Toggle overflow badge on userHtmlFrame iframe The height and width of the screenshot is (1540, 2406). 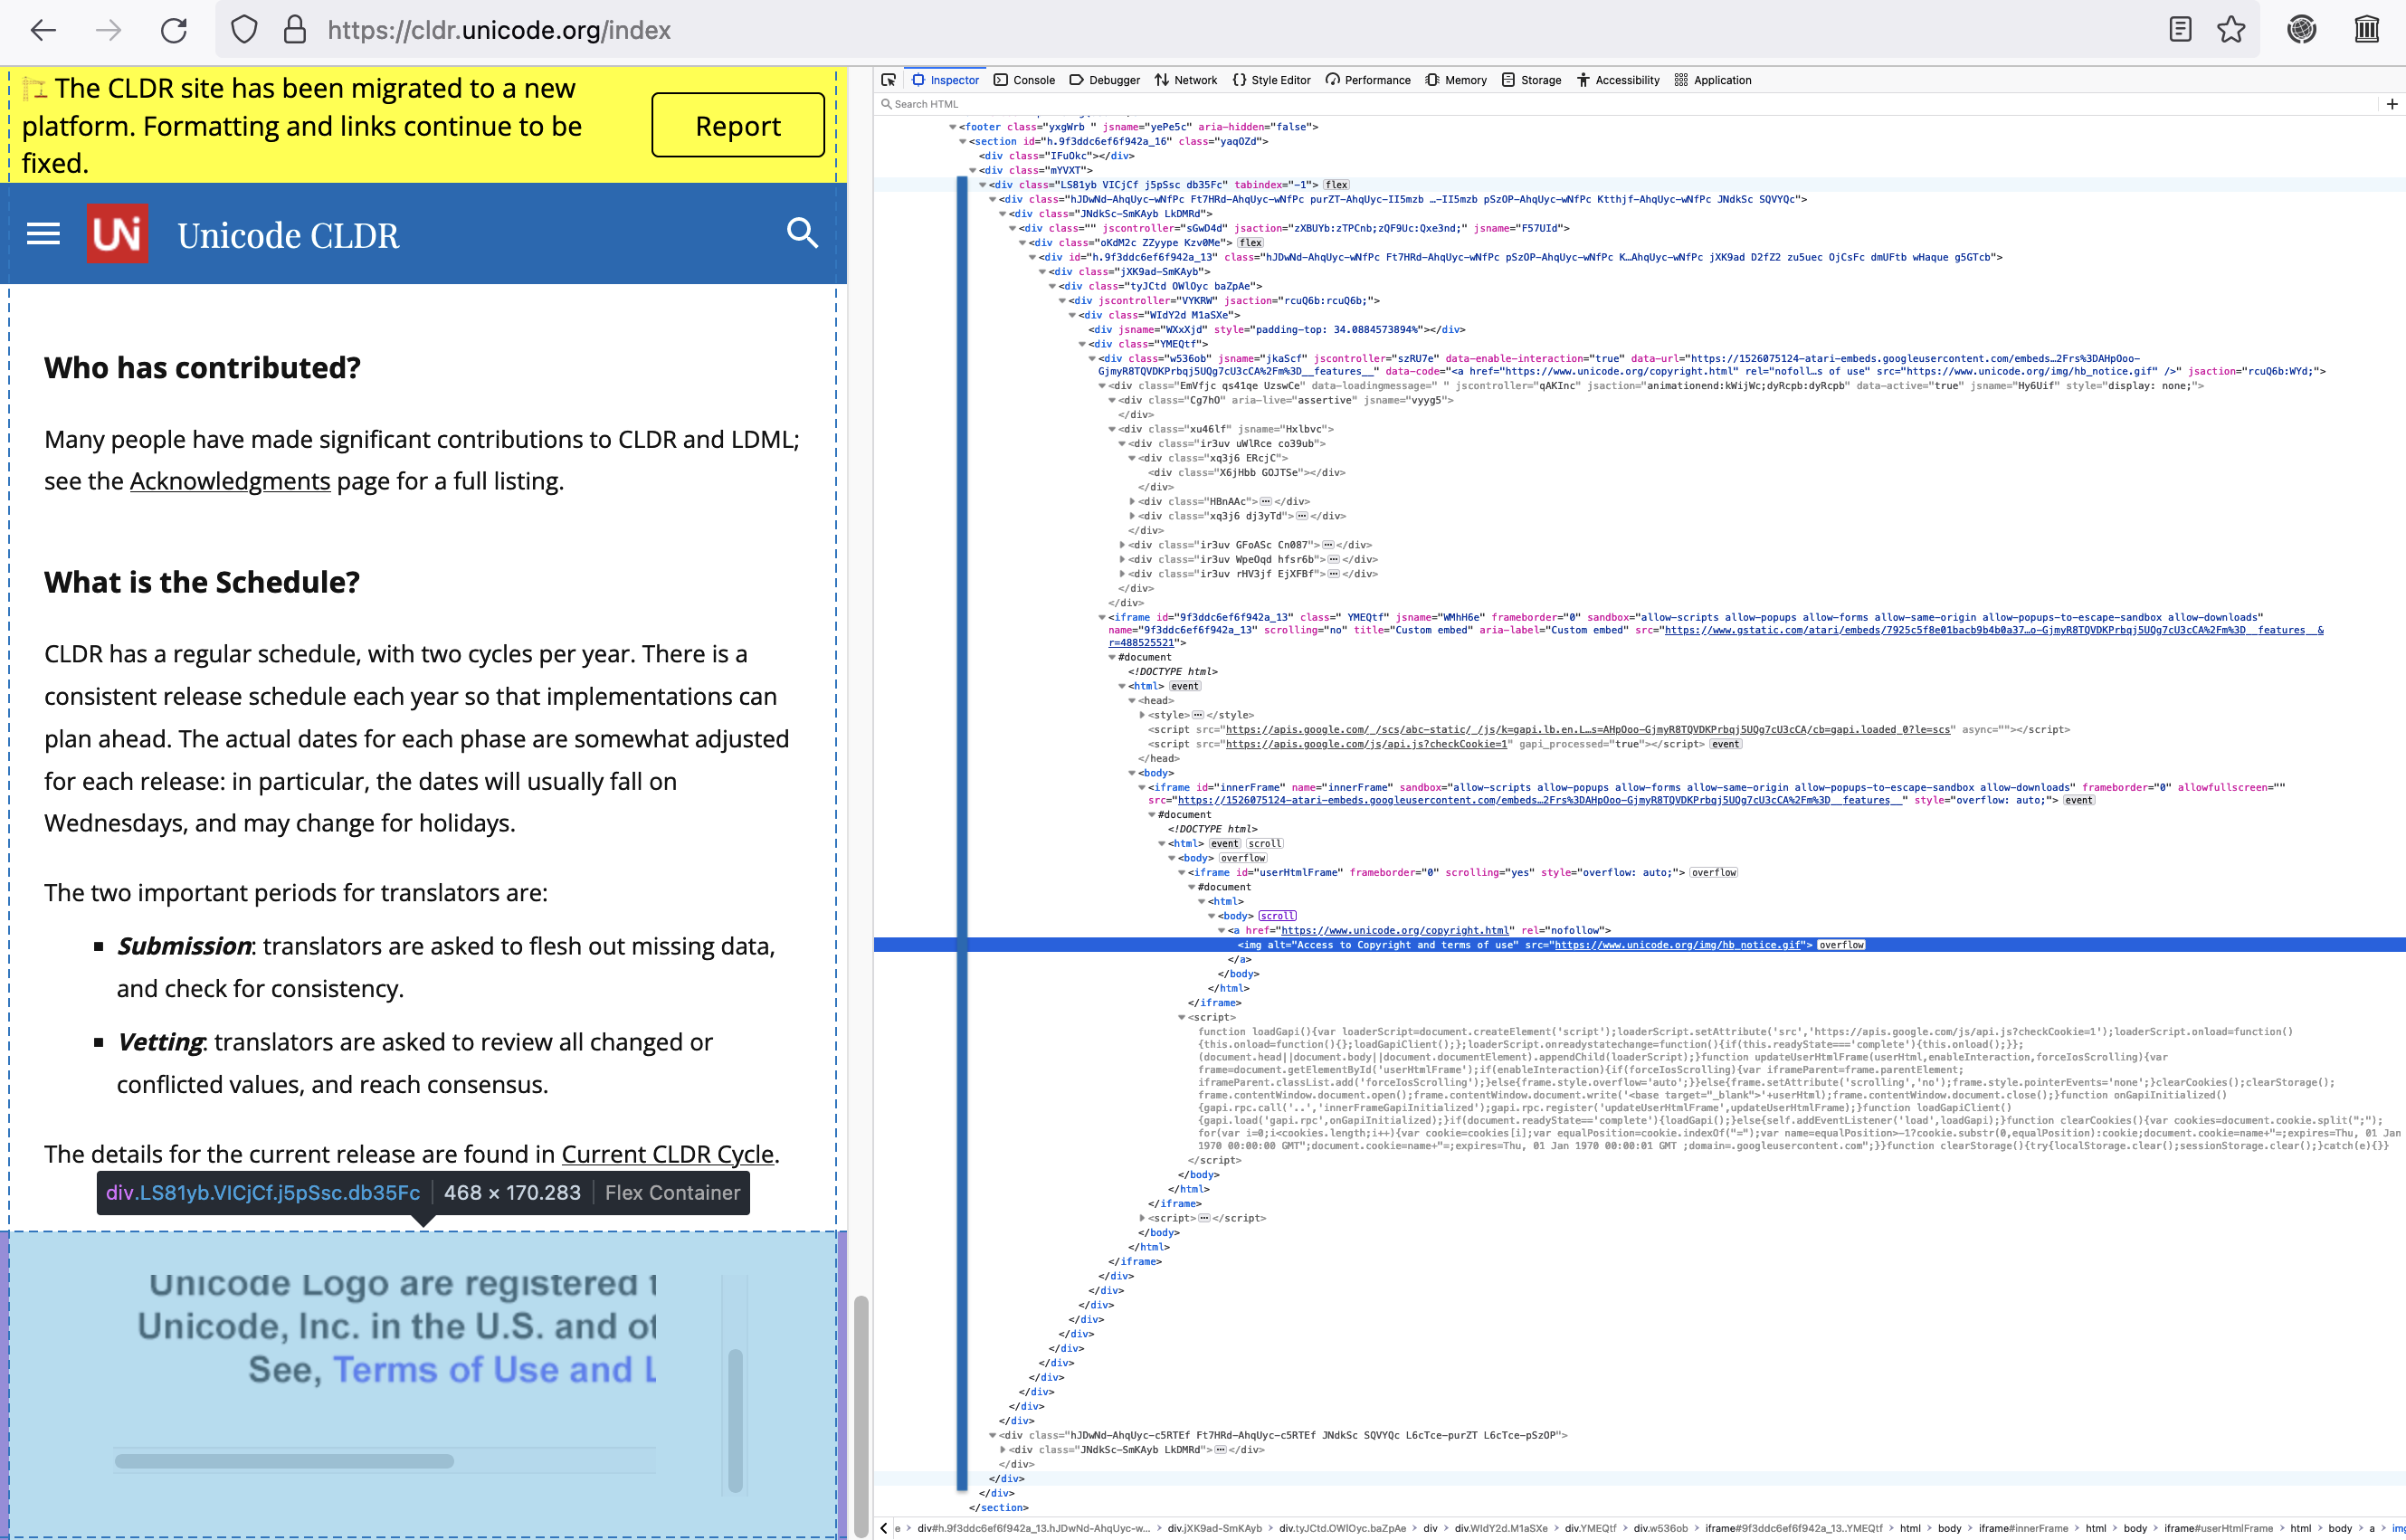[x=1713, y=873]
